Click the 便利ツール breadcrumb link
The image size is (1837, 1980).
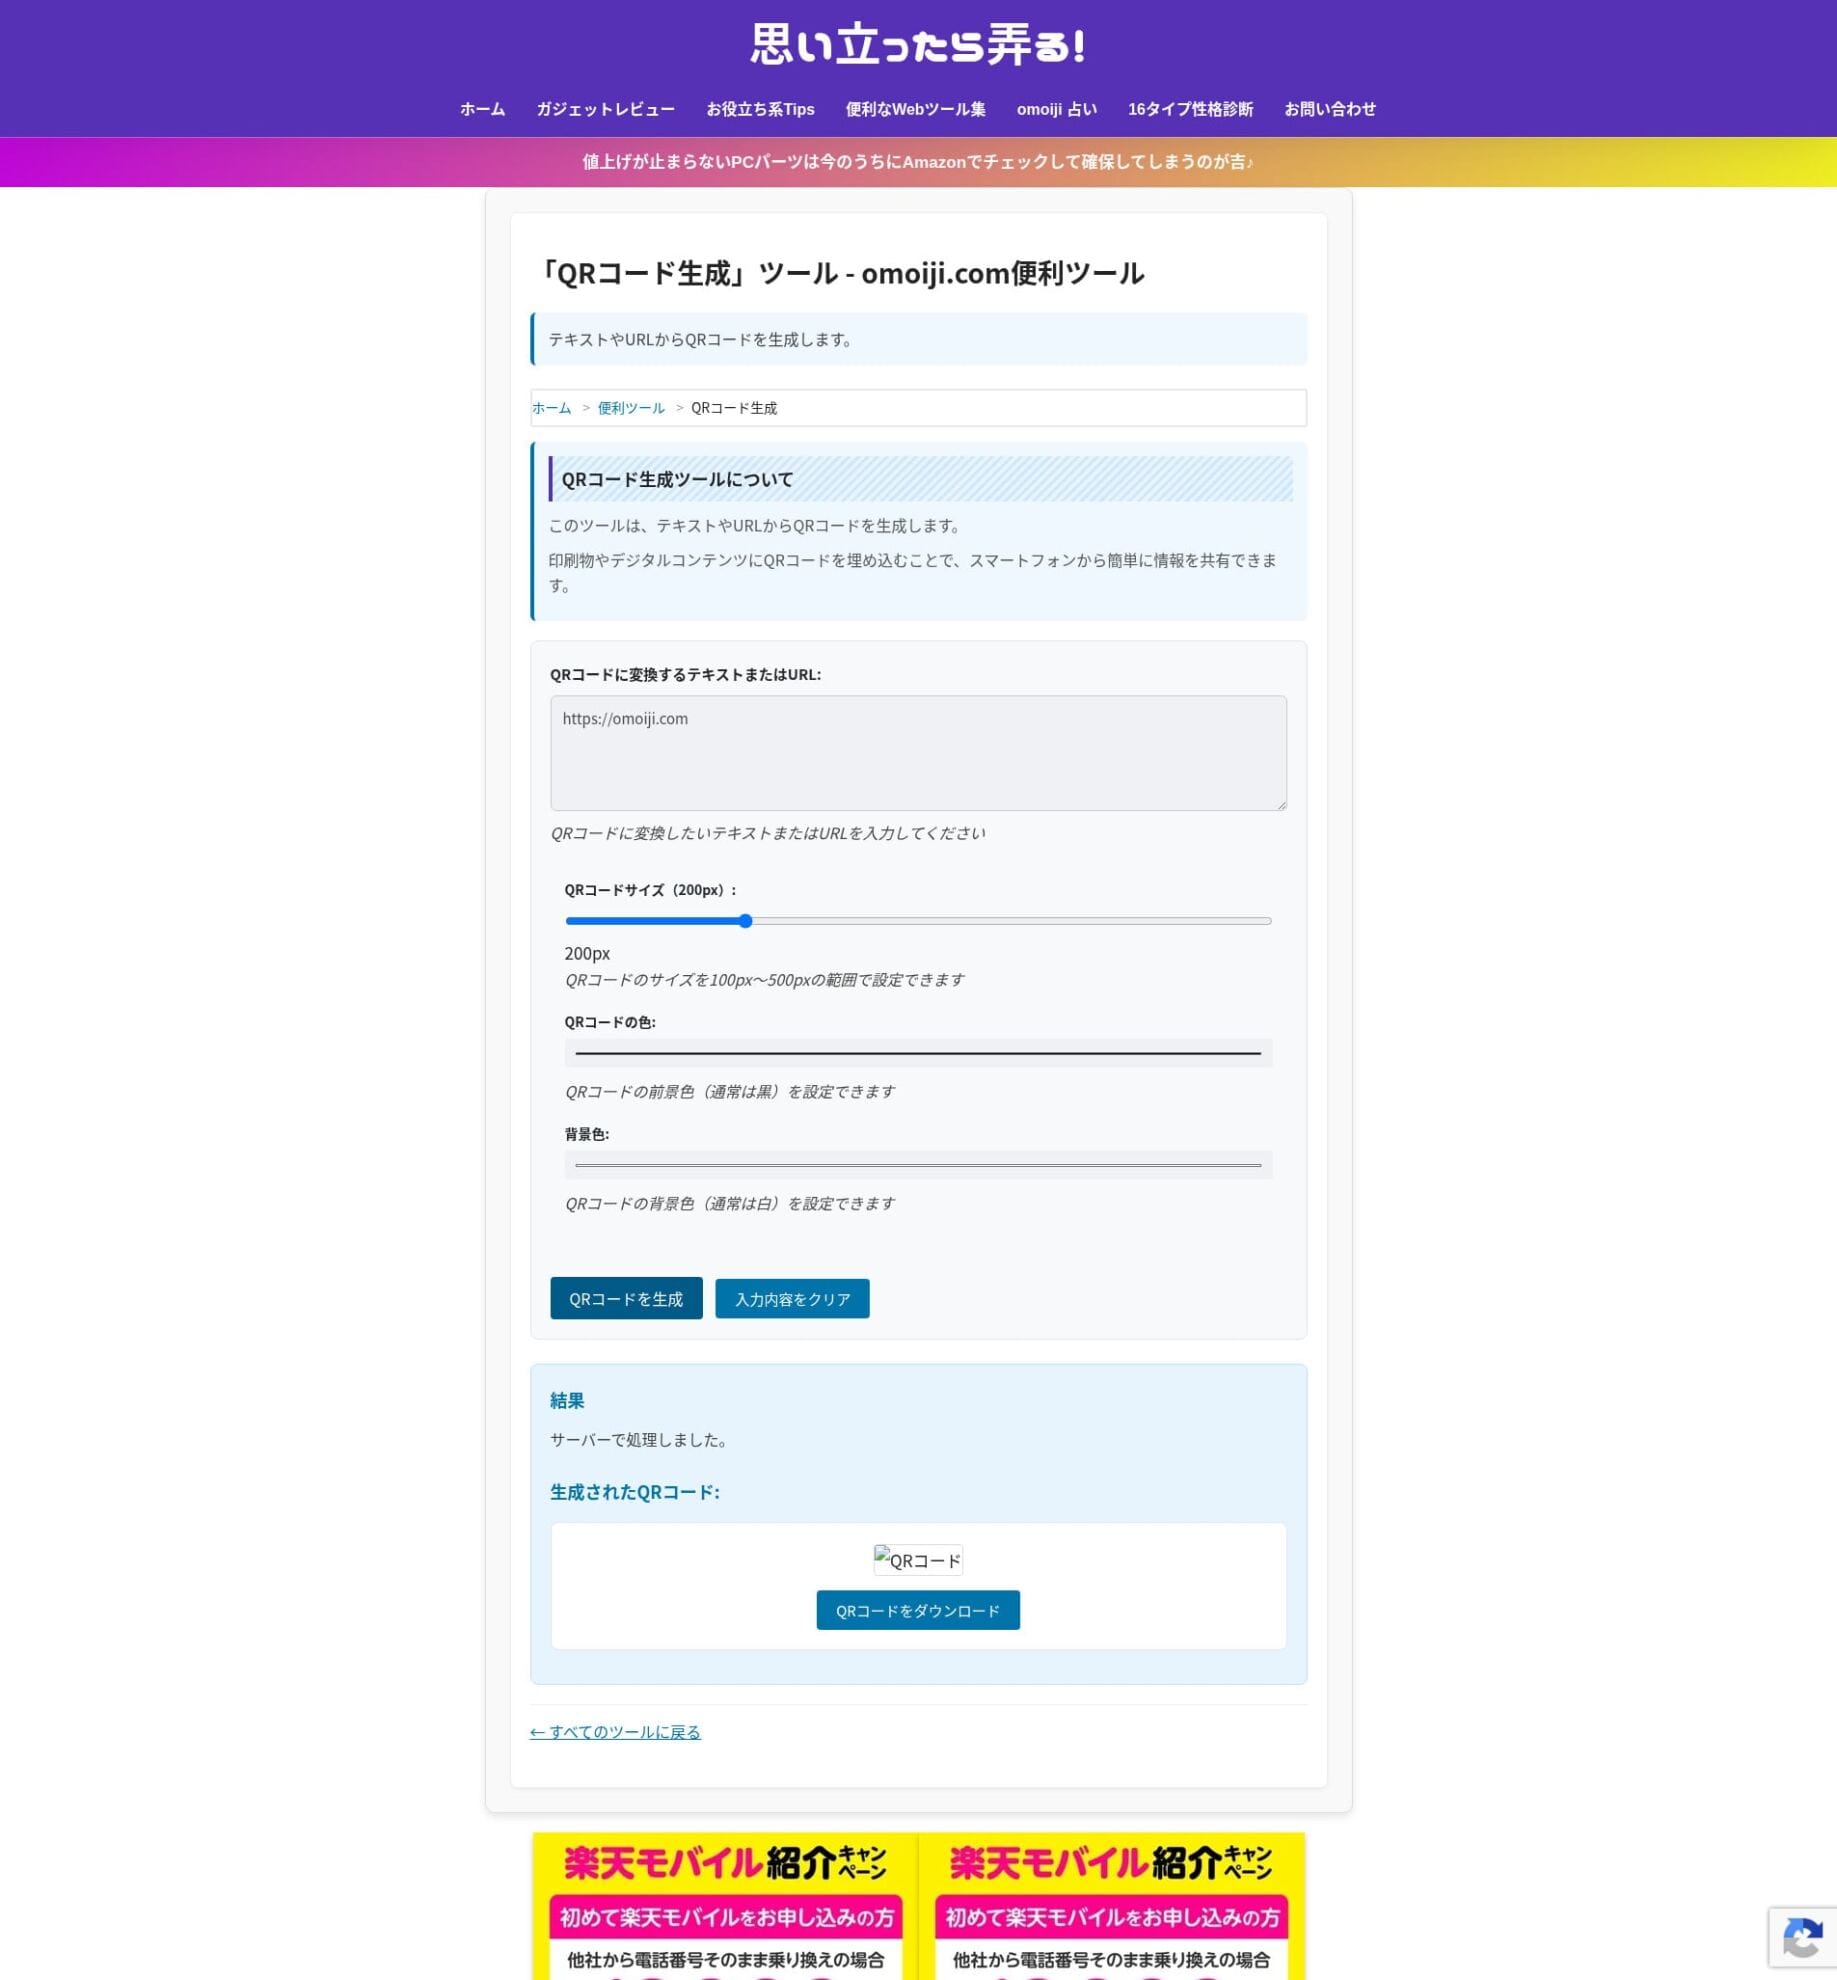point(631,408)
